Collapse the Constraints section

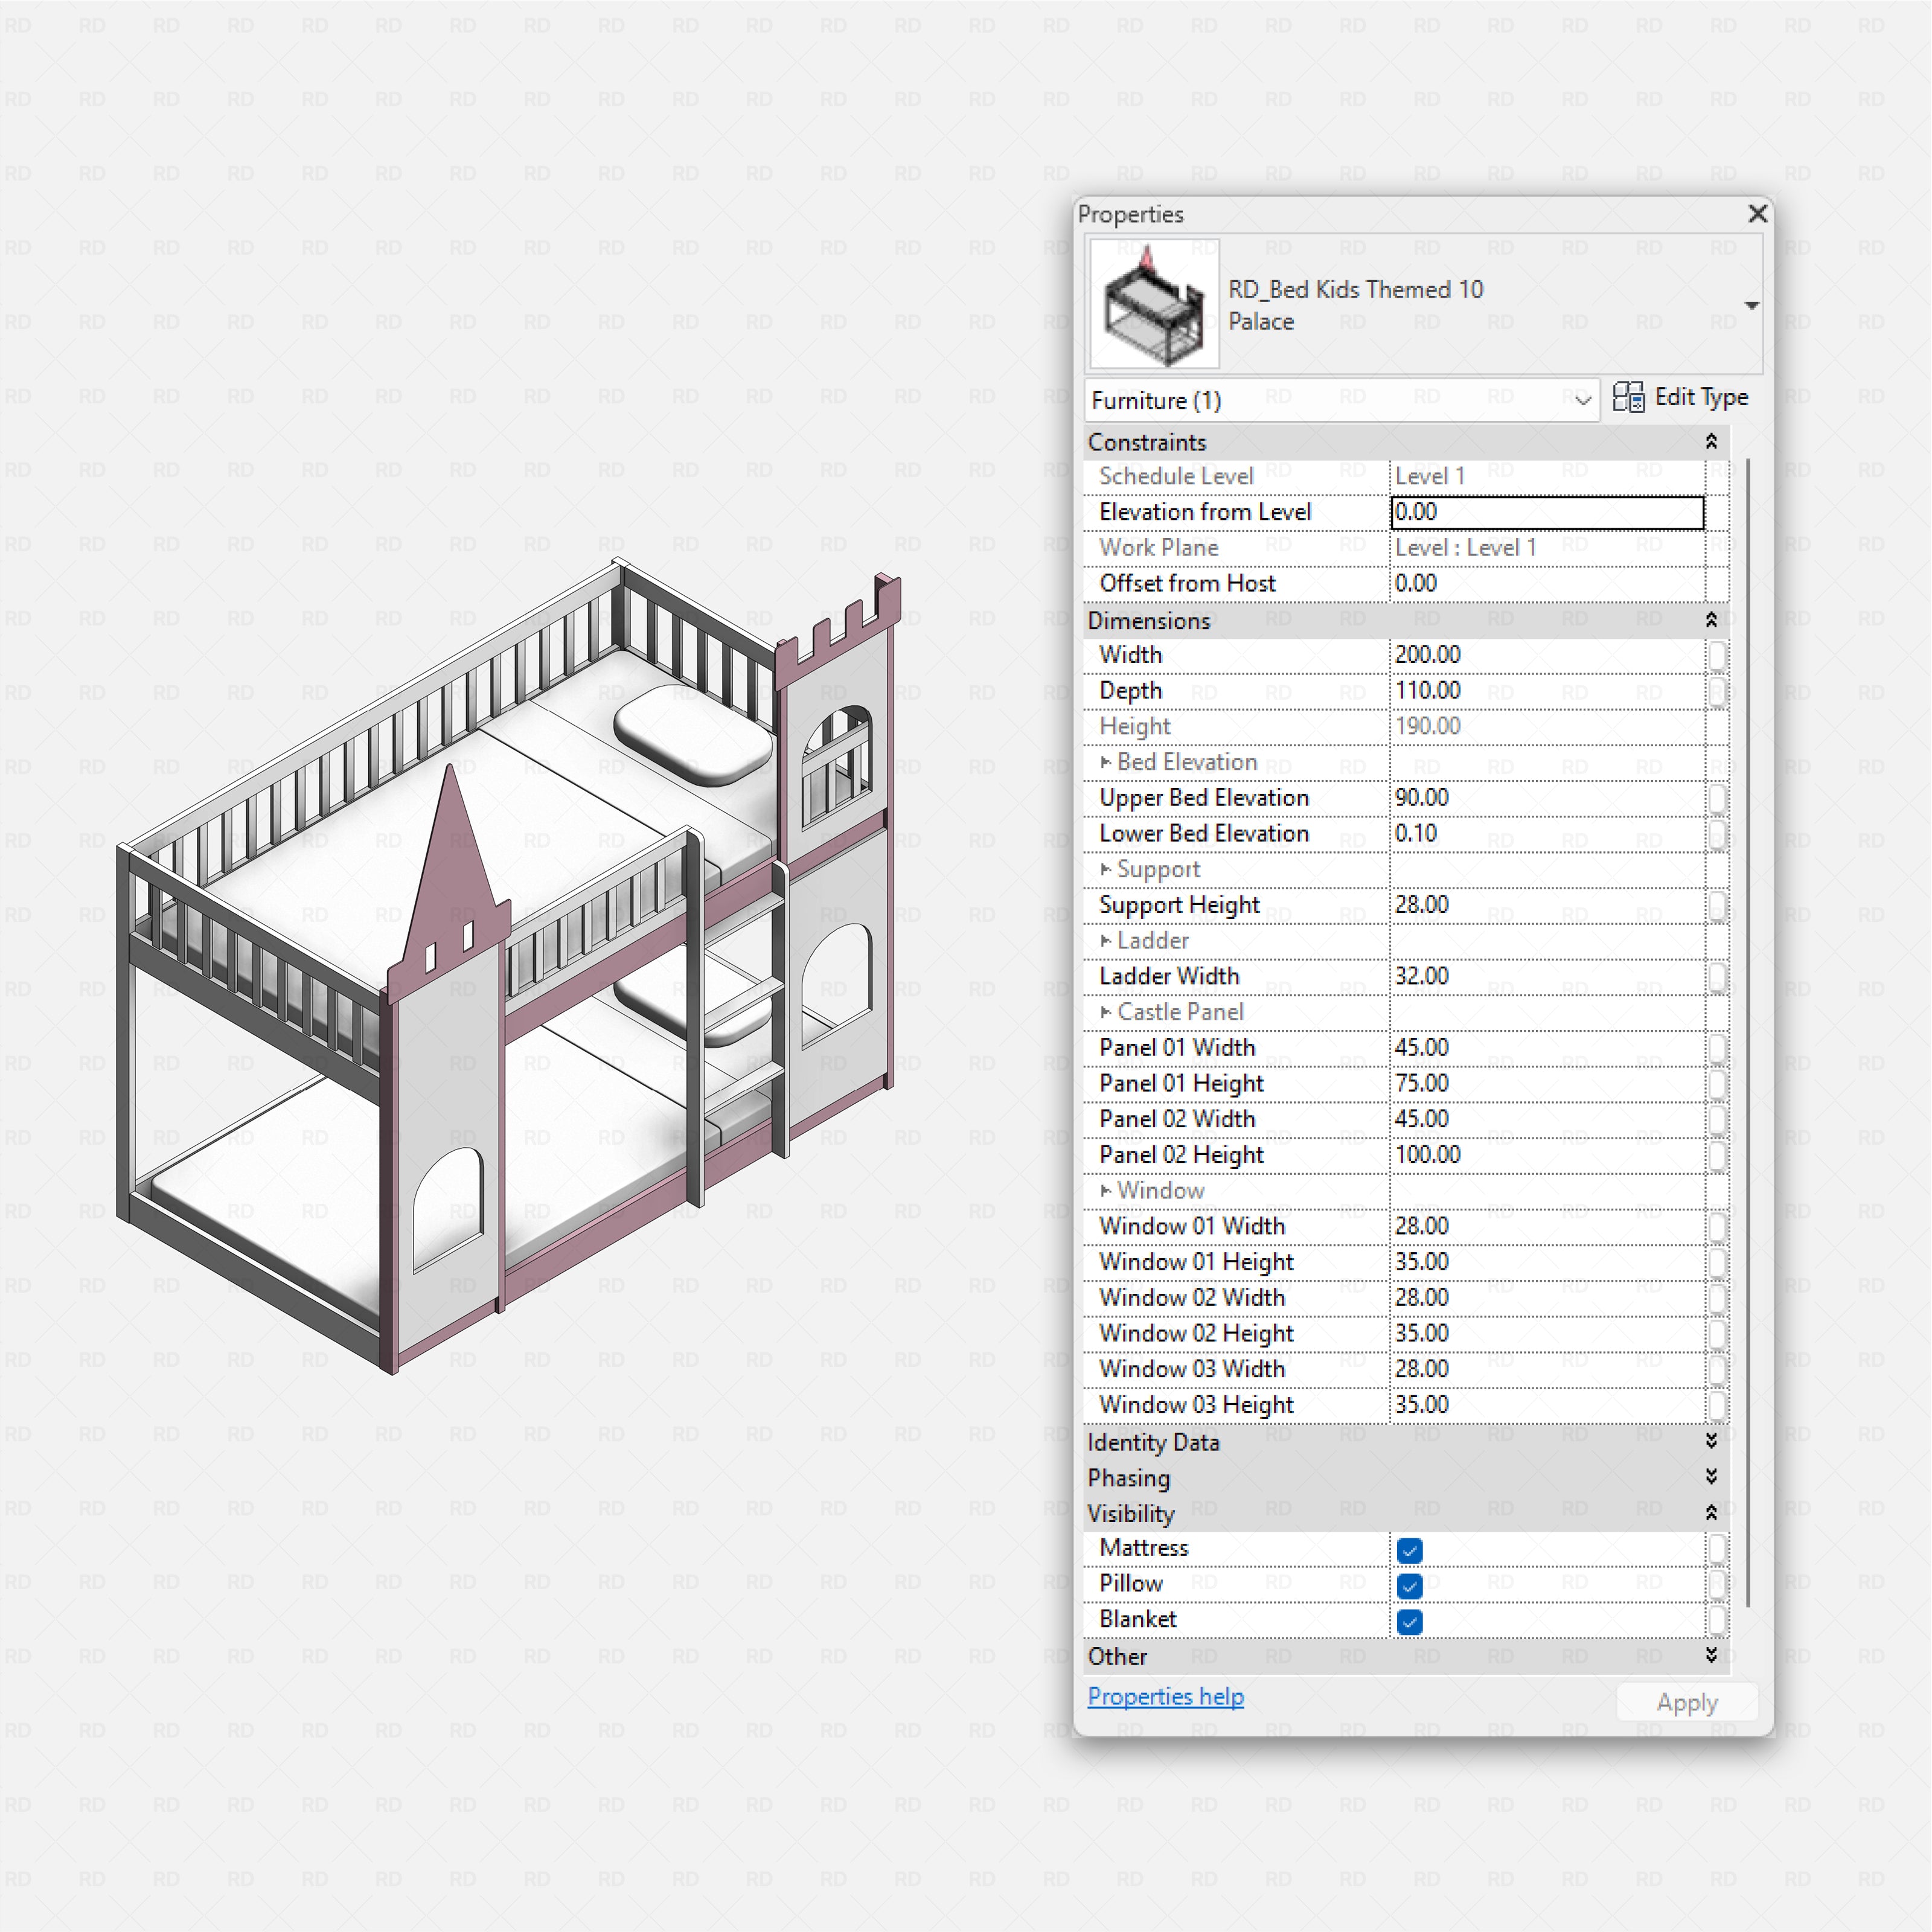coord(1713,442)
